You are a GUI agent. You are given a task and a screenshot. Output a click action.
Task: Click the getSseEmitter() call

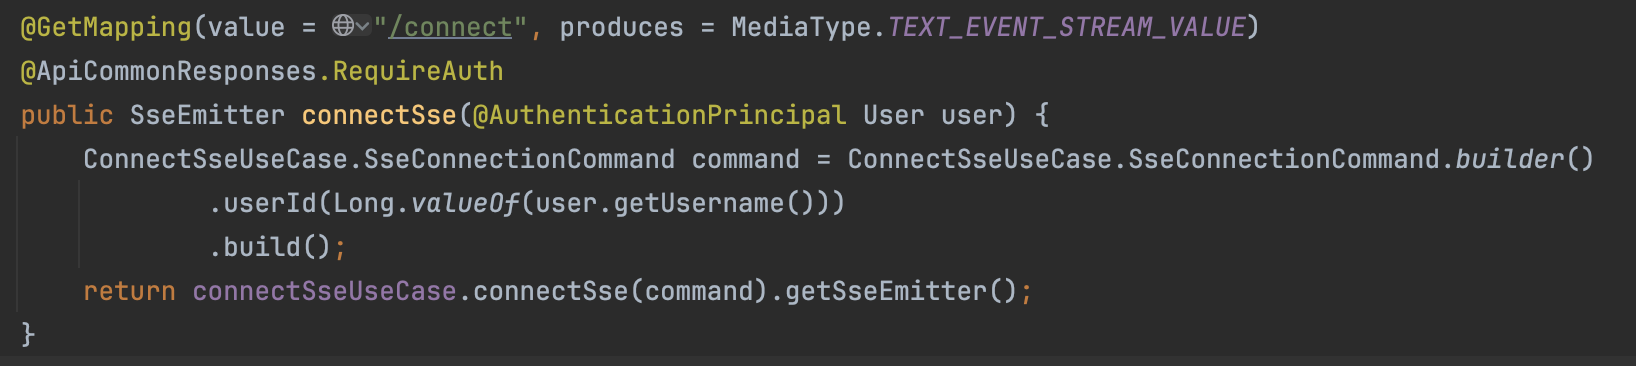[901, 291]
